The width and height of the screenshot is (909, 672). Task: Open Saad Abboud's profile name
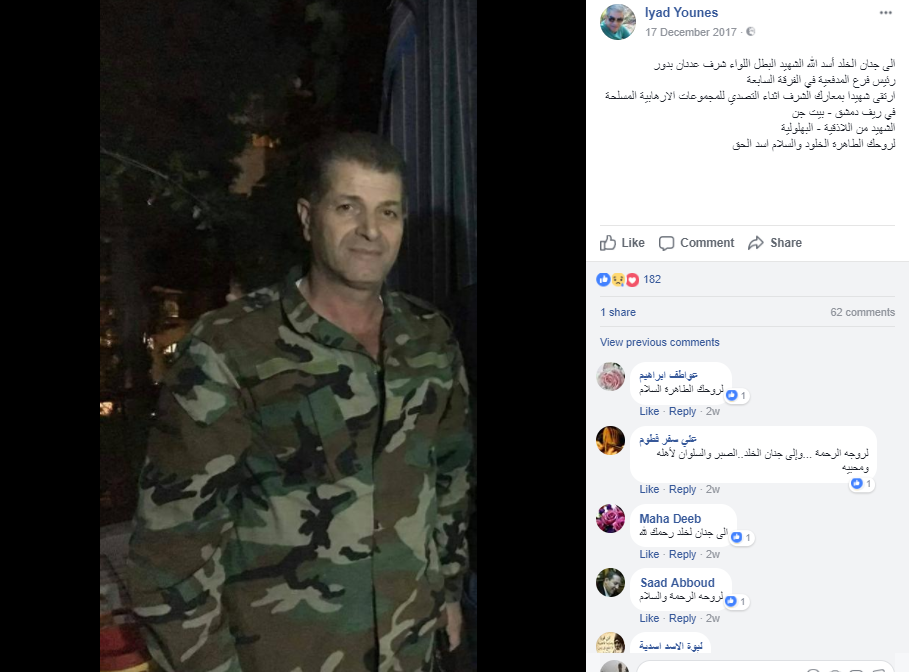(x=677, y=583)
